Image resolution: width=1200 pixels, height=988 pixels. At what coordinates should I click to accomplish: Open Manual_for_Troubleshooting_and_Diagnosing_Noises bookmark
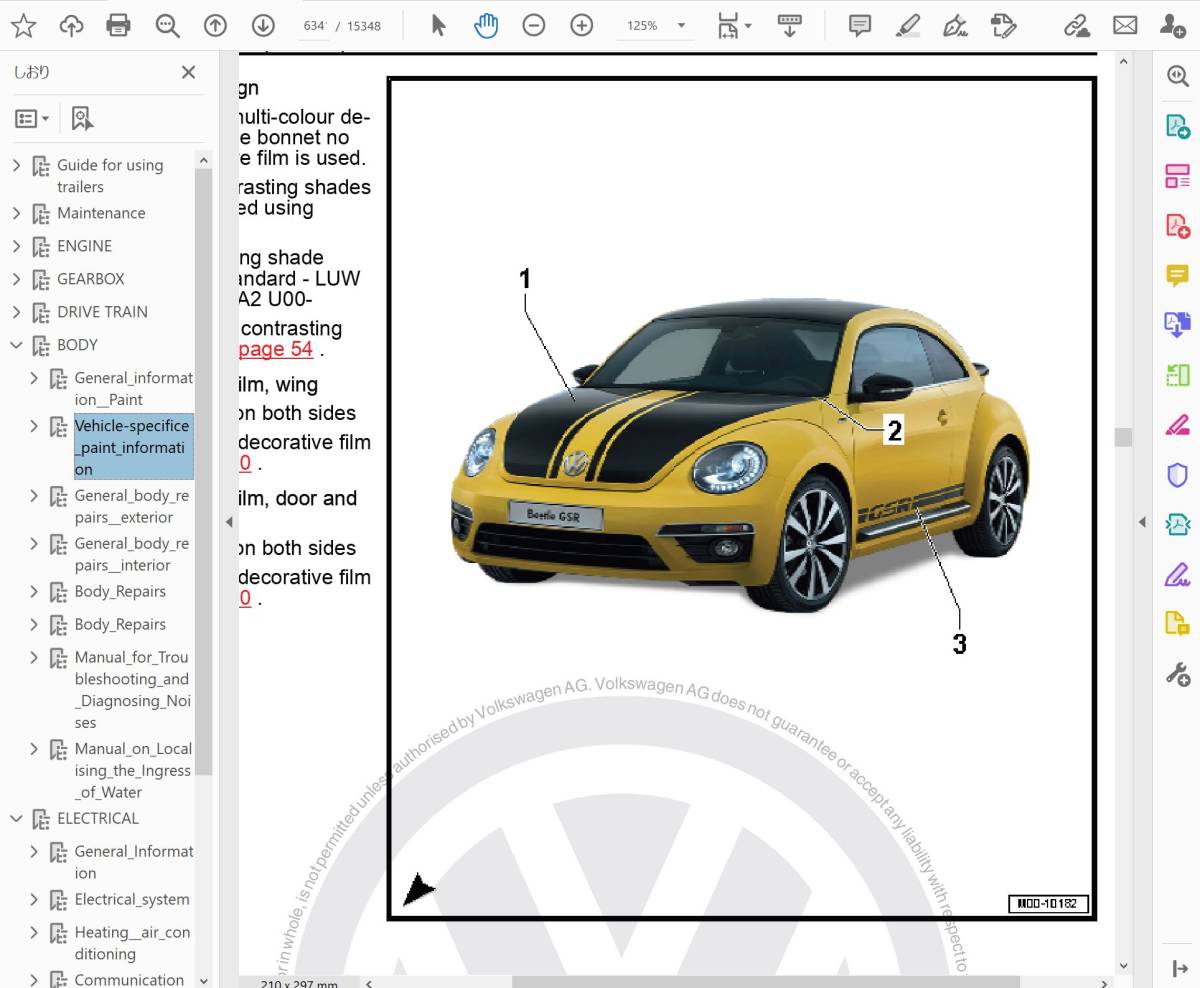coord(132,690)
